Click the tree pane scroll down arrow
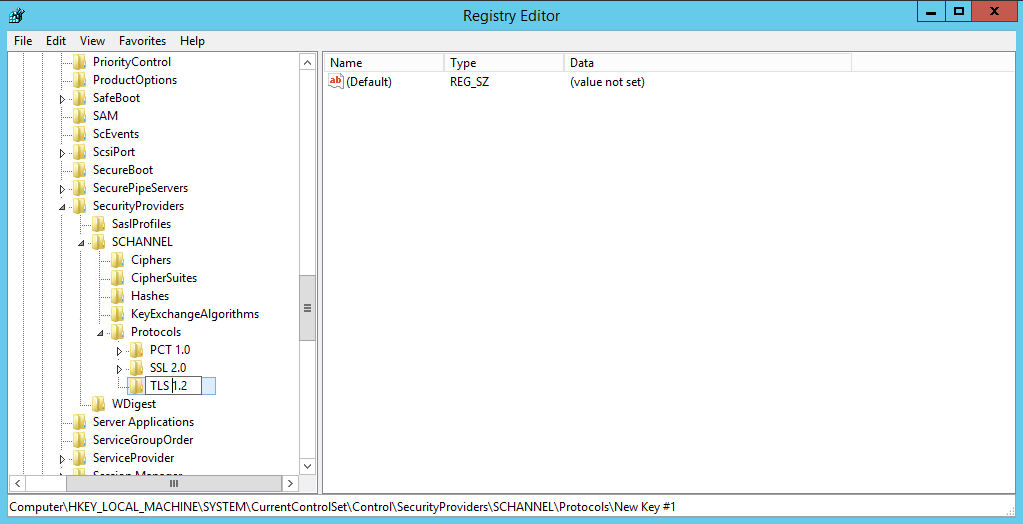1023x524 pixels. [x=308, y=466]
